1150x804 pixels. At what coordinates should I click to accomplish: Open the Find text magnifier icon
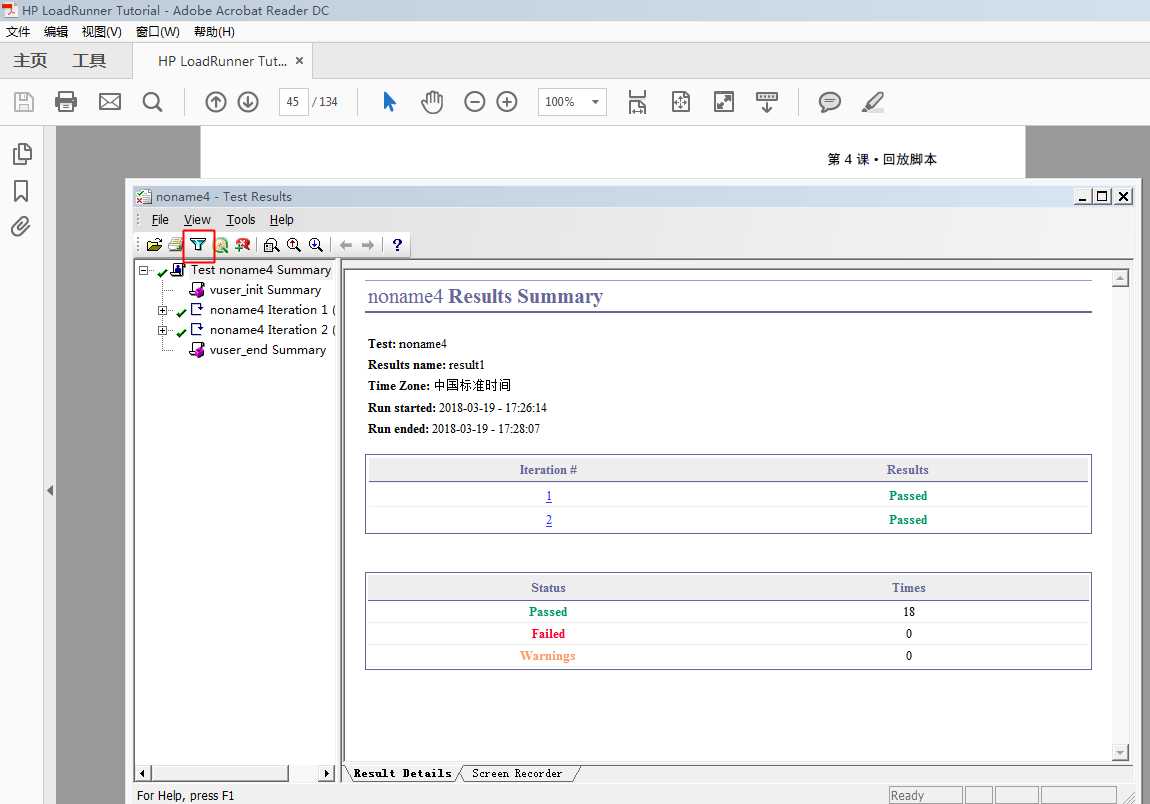153,101
